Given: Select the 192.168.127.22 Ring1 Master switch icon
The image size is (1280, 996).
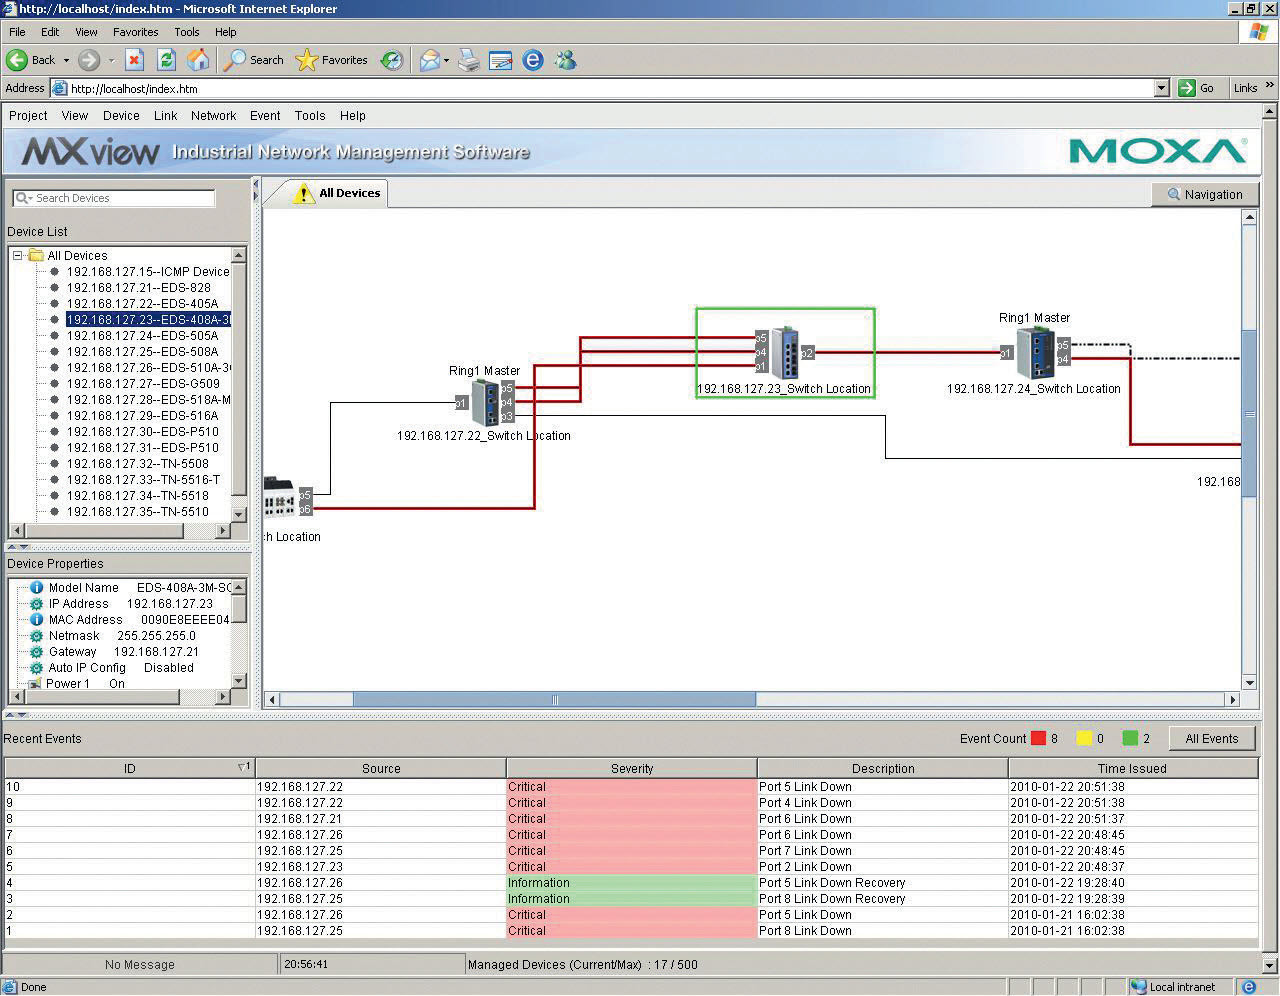Looking at the screenshot, I should 485,403.
